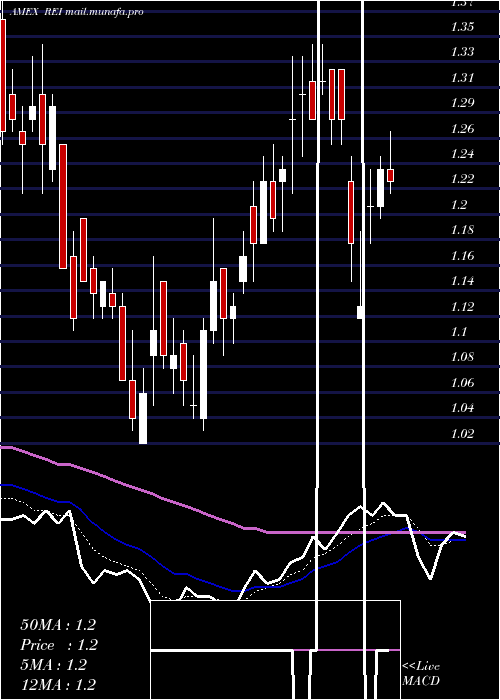Click the 1.26 price axis label

pyautogui.click(x=462, y=129)
